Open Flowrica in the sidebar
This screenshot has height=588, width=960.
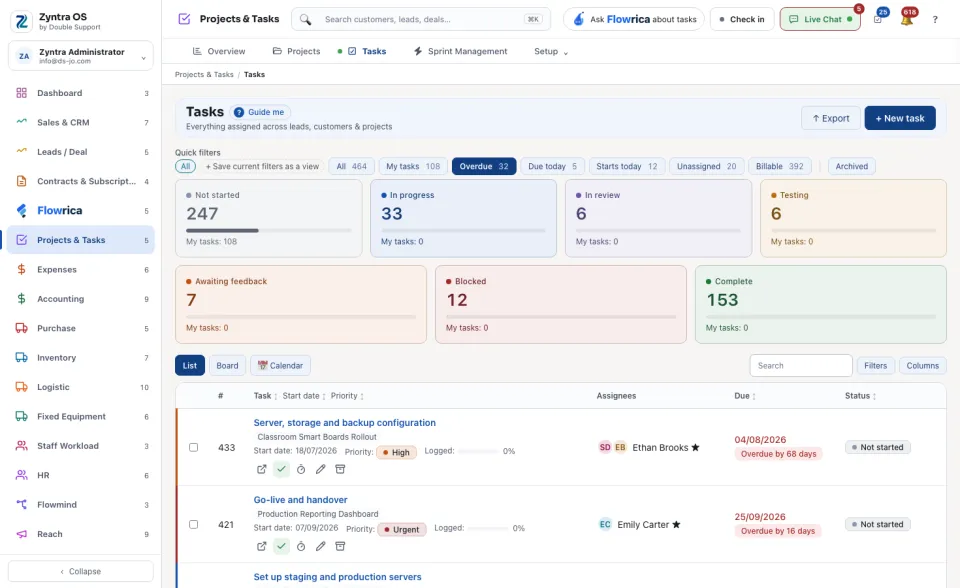pyautogui.click(x=81, y=211)
